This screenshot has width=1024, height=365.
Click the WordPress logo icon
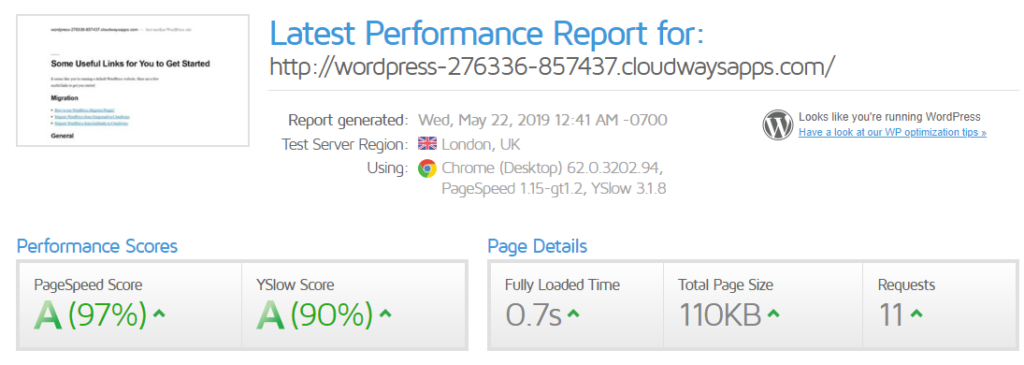click(777, 125)
